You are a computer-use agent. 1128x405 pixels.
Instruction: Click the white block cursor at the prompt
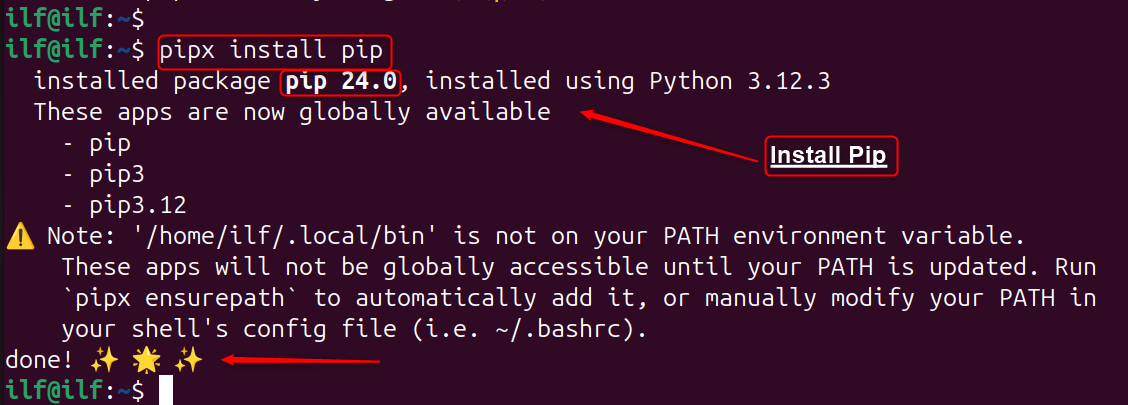coord(165,390)
